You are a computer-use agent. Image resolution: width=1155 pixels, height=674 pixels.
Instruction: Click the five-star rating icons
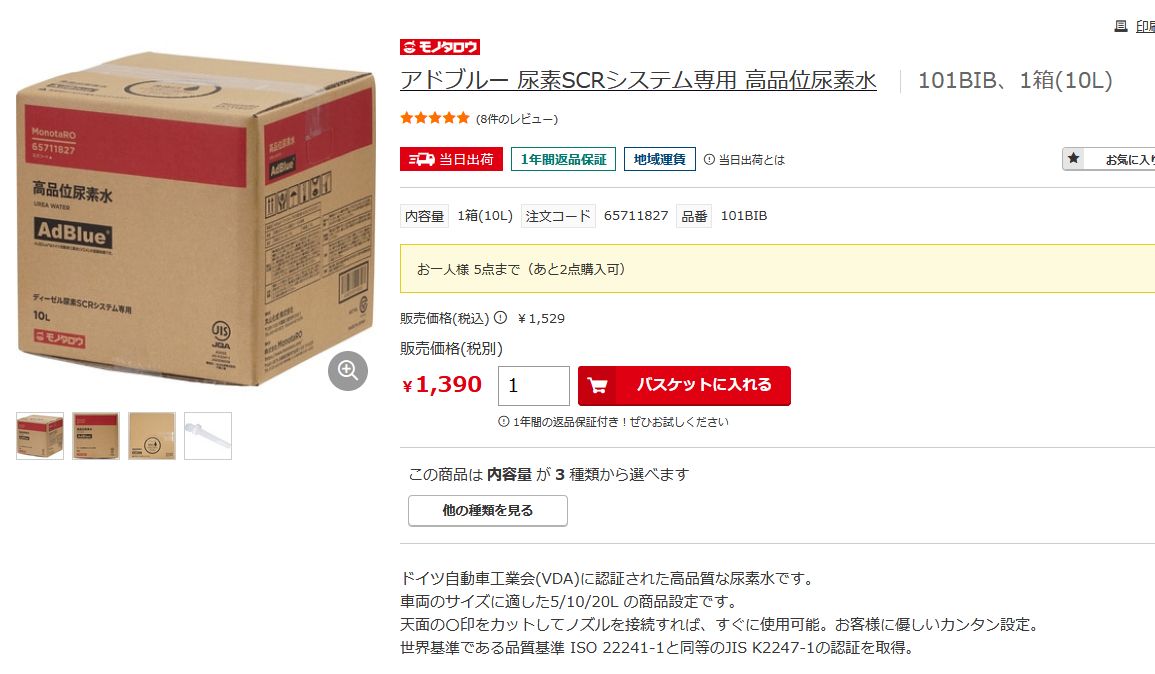[435, 118]
